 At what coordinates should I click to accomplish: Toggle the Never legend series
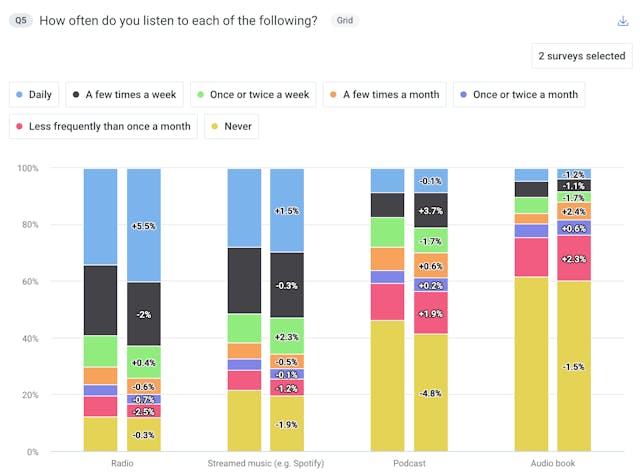[232, 127]
